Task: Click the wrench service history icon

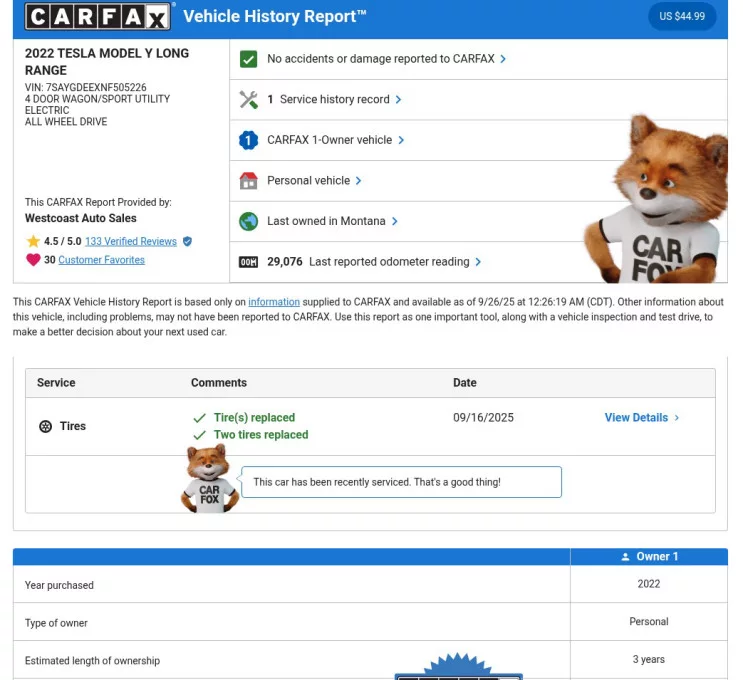Action: tap(249, 100)
